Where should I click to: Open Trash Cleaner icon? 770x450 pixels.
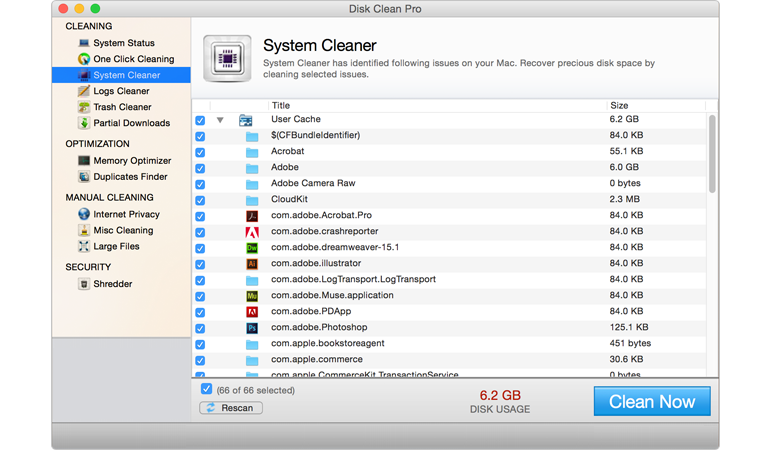[x=84, y=107]
